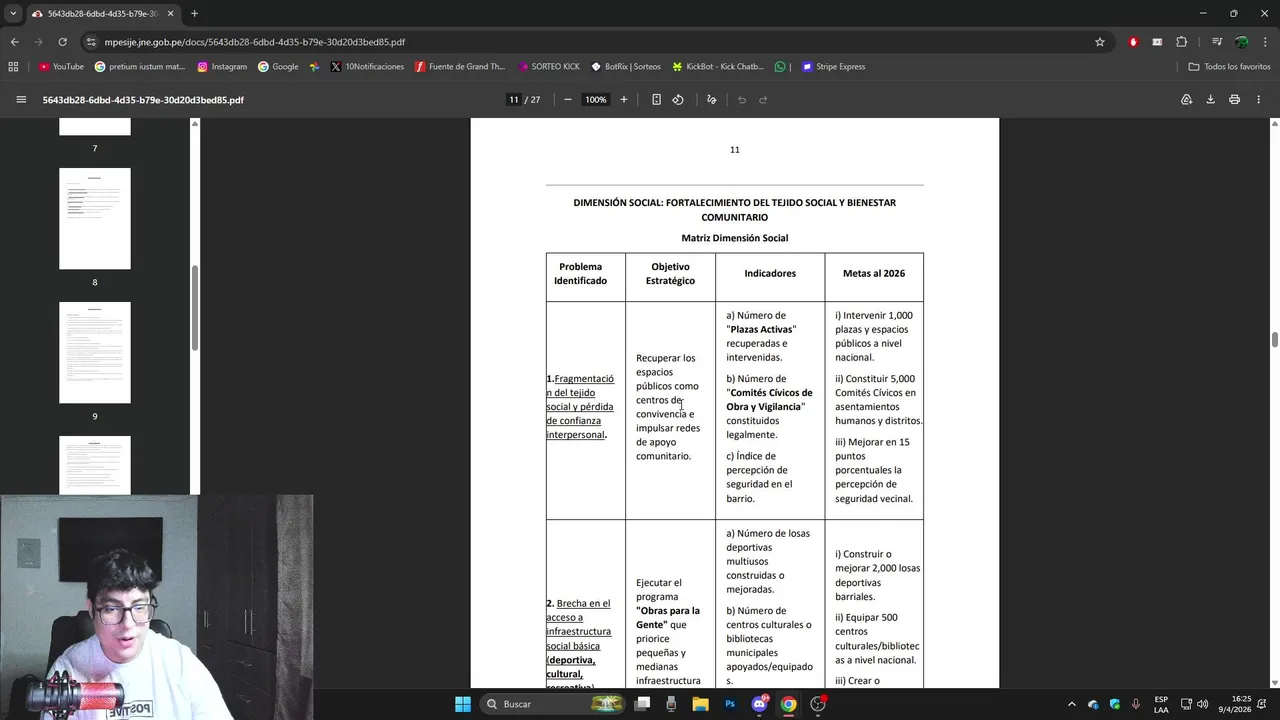Print the PDF document
1280x720 pixels.
click(x=1234, y=100)
